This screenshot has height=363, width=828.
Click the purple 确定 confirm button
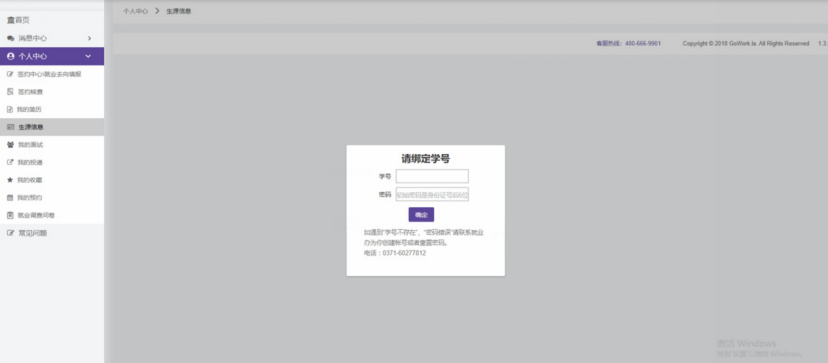point(421,215)
